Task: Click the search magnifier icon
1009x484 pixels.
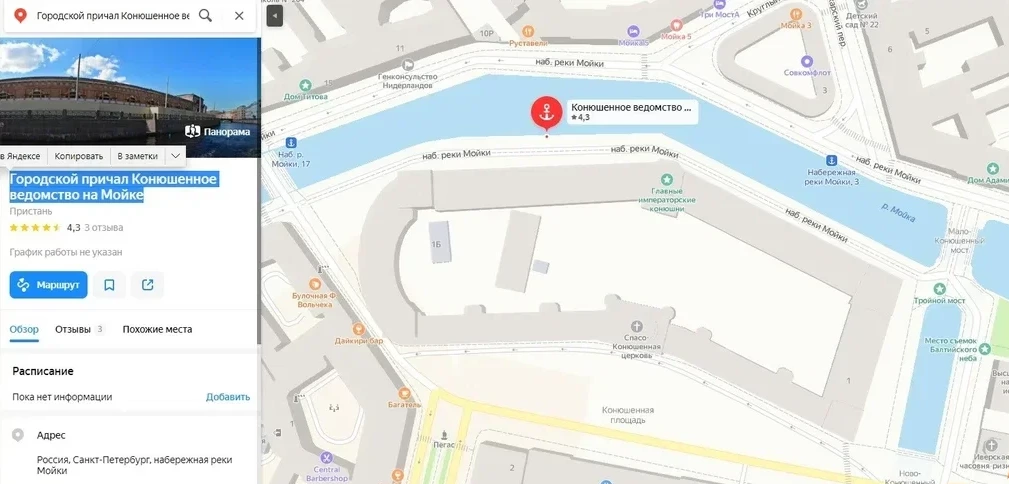Action: pyautogui.click(x=205, y=15)
